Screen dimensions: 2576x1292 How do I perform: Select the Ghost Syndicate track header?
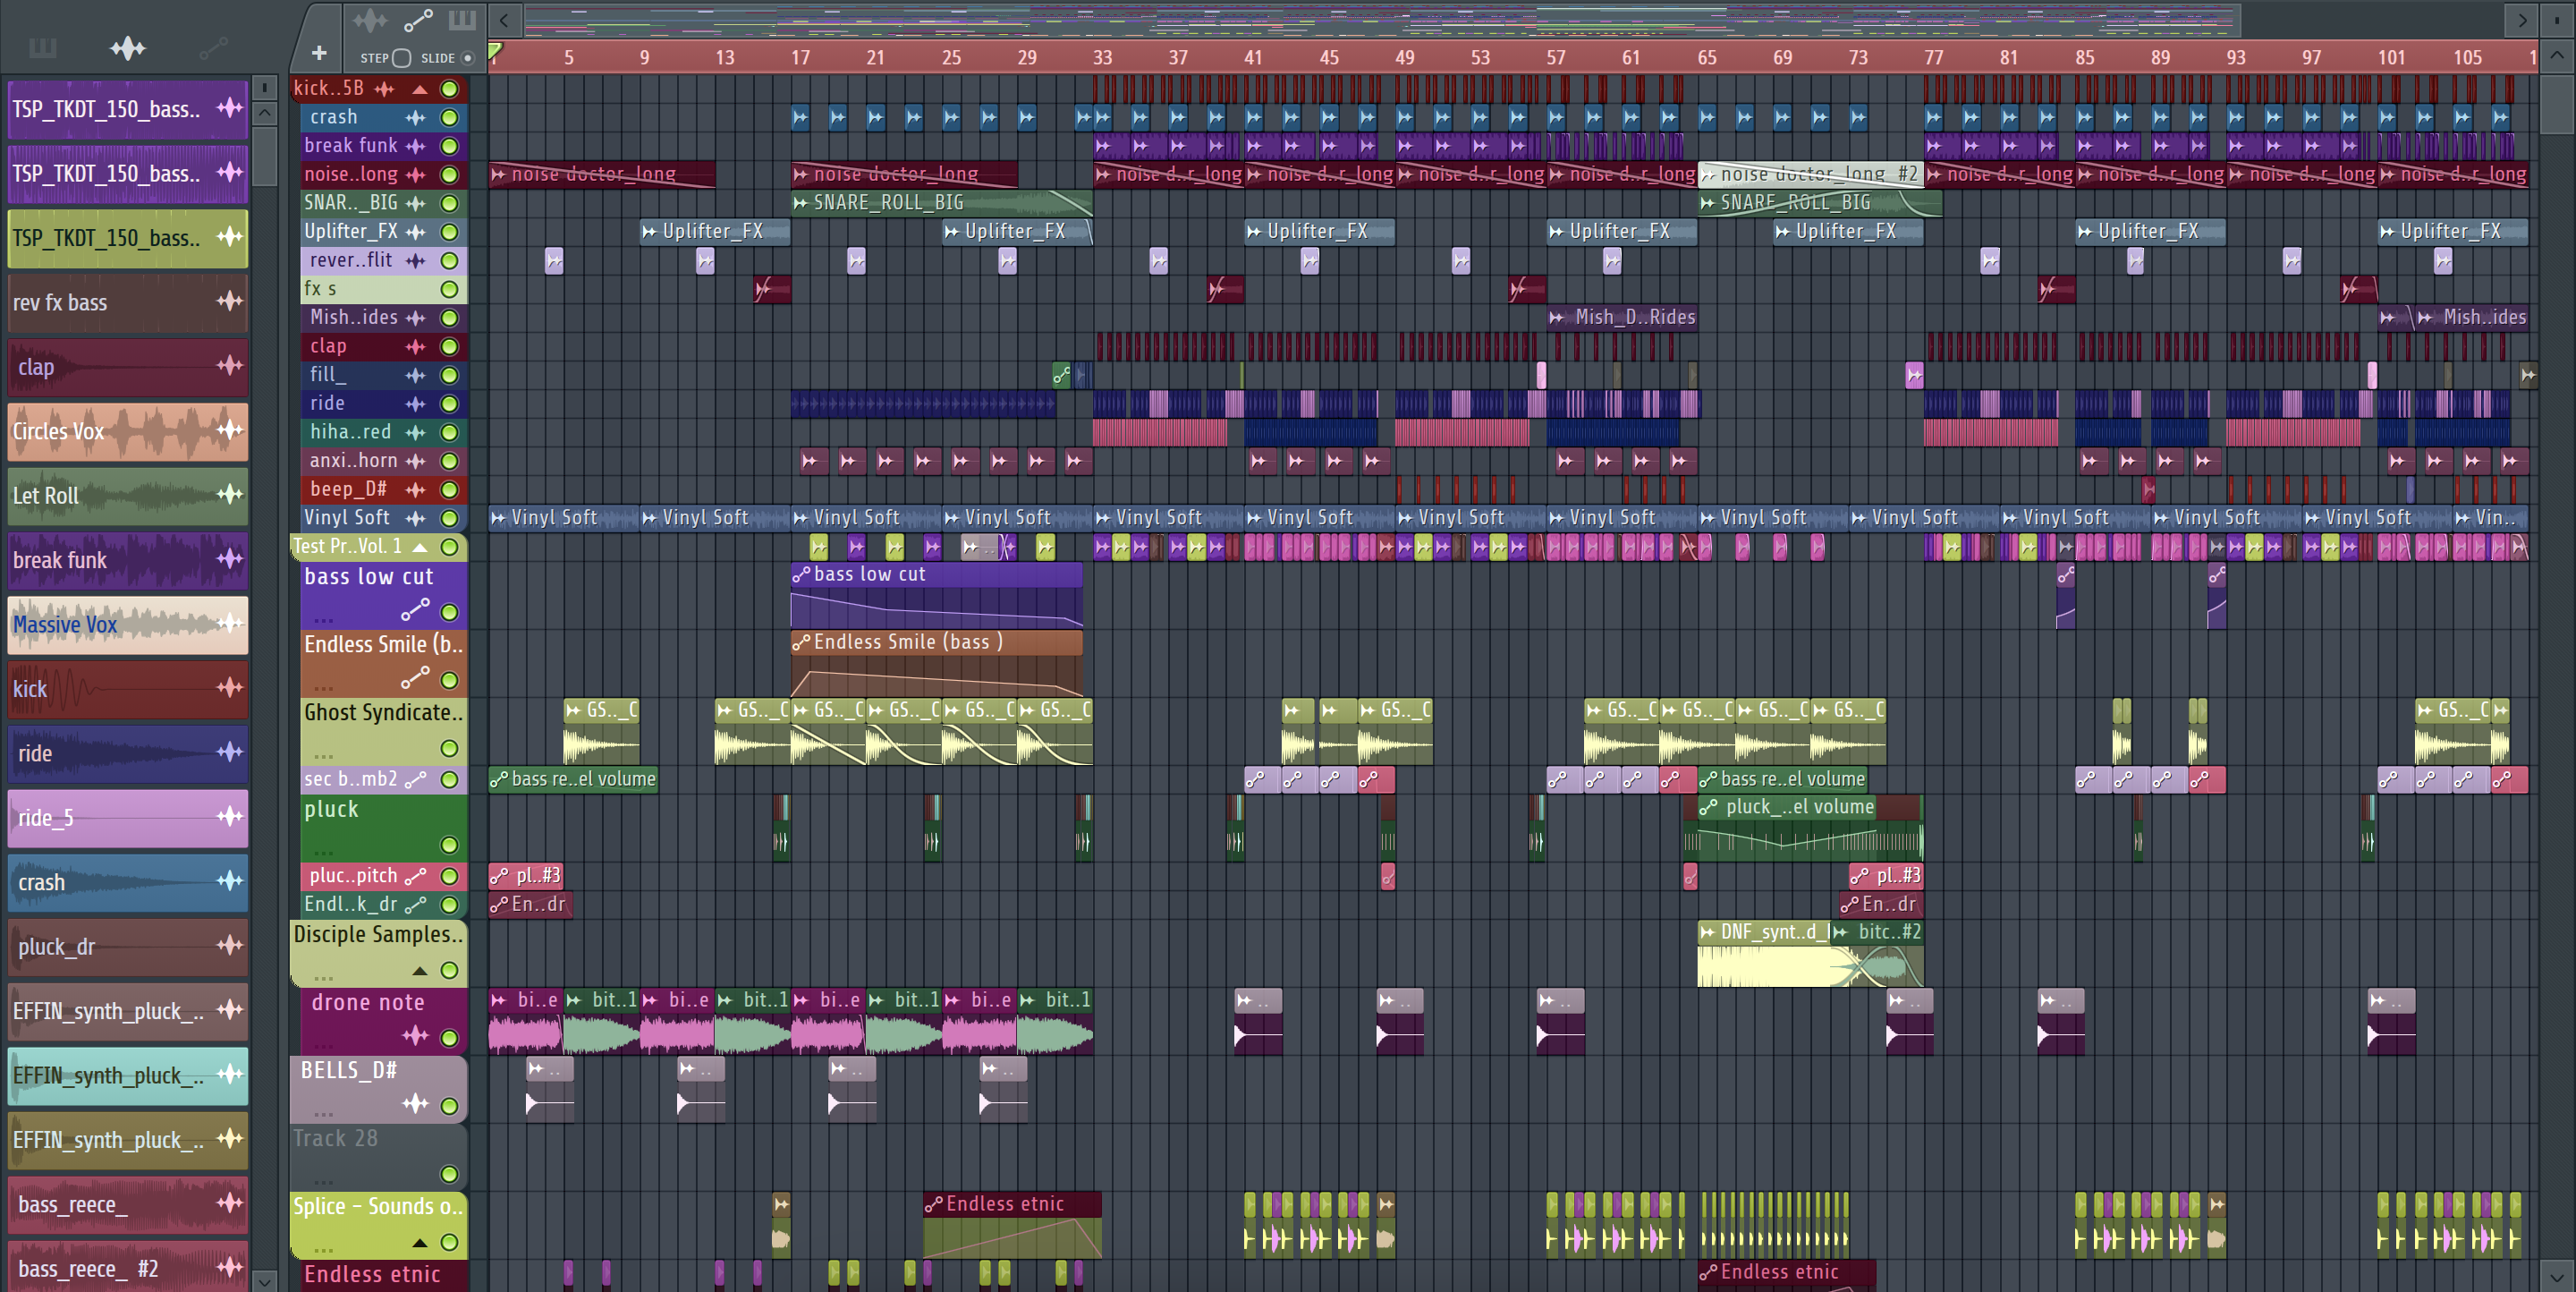pos(384,730)
